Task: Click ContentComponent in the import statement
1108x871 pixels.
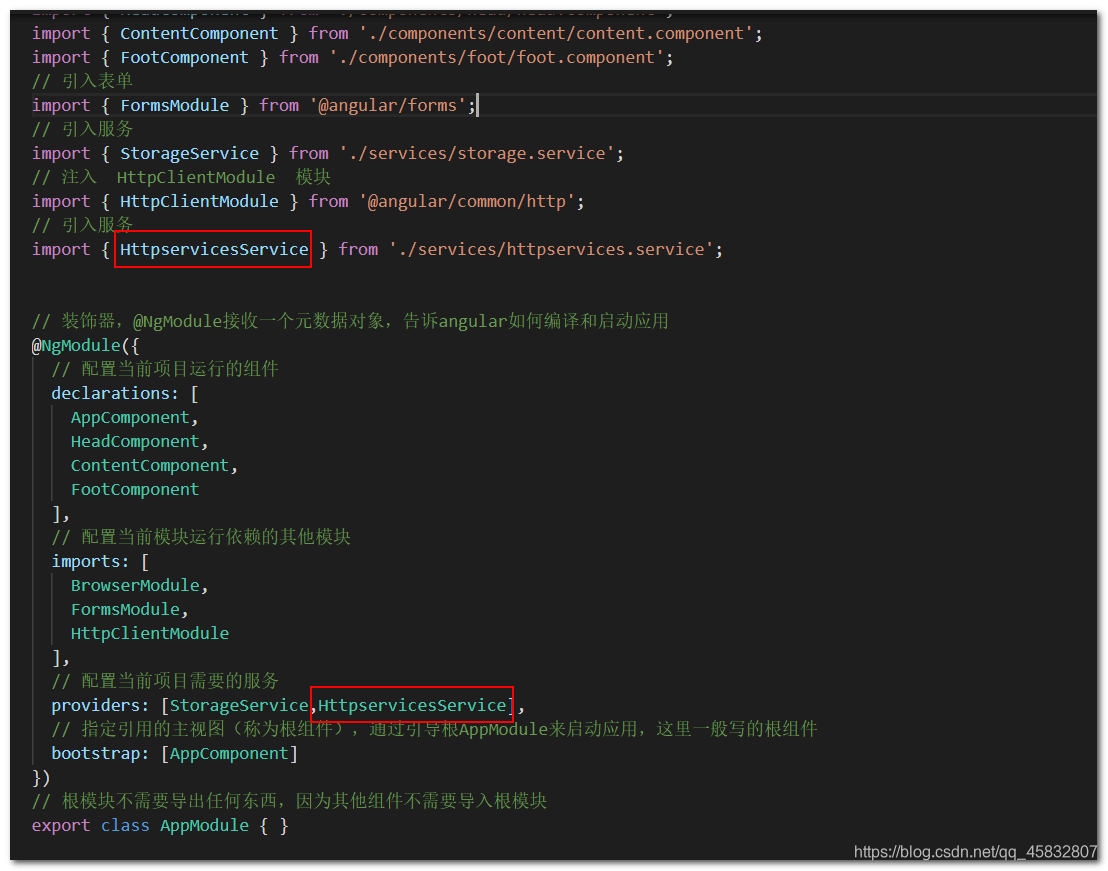Action: click(199, 33)
